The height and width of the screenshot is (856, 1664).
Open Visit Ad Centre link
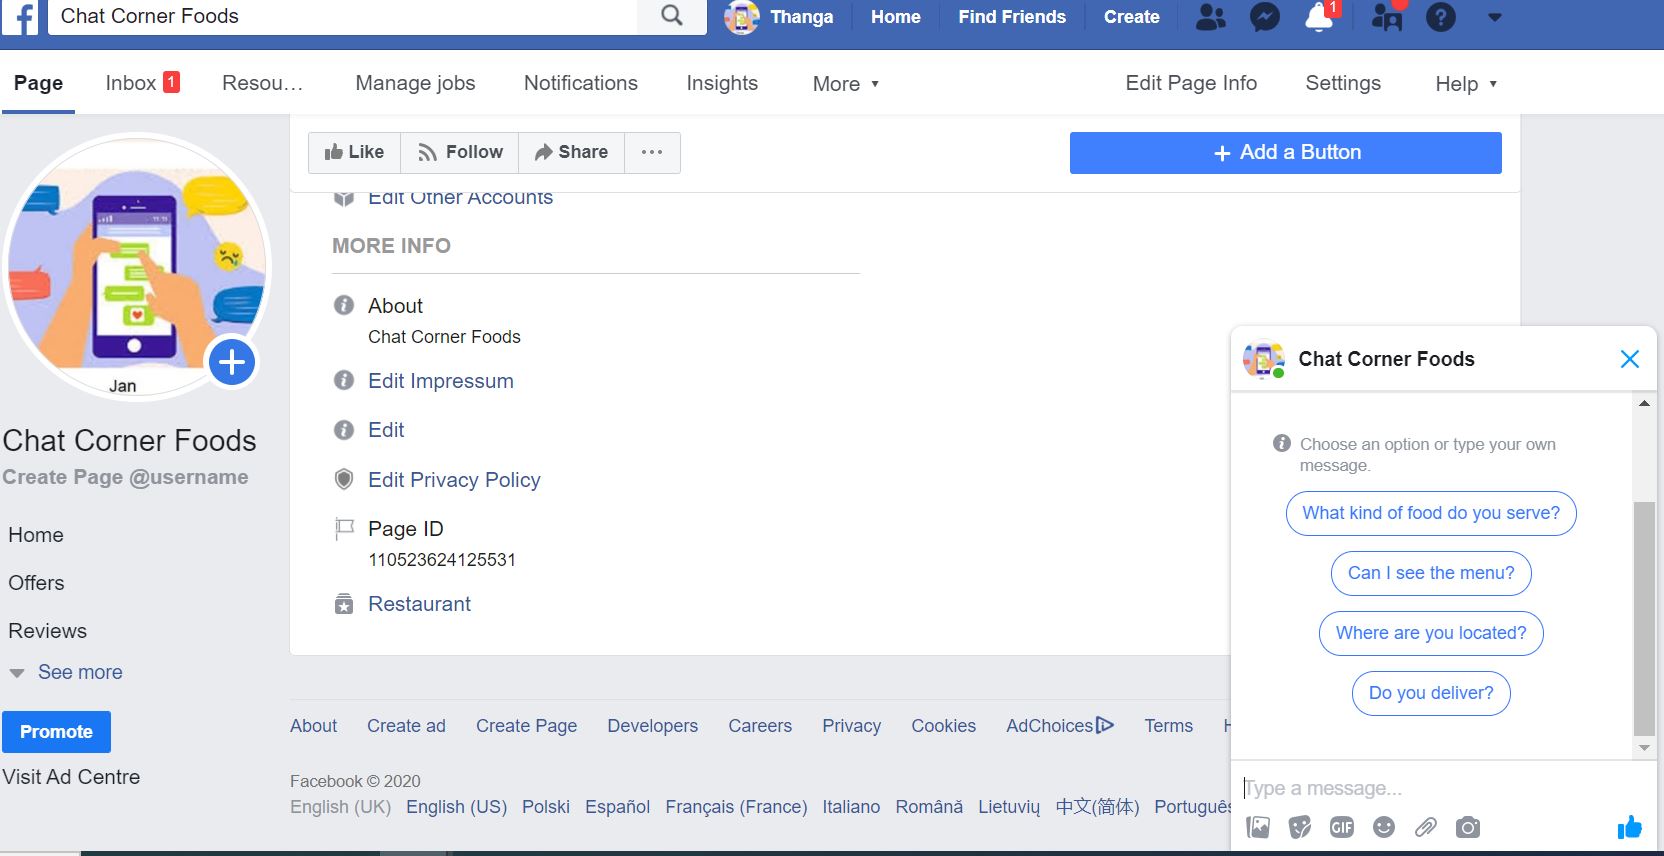pos(71,777)
